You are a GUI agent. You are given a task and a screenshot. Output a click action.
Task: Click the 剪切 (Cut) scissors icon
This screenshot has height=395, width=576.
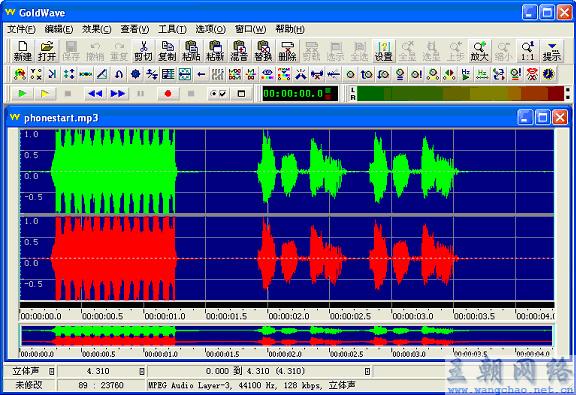[143, 51]
